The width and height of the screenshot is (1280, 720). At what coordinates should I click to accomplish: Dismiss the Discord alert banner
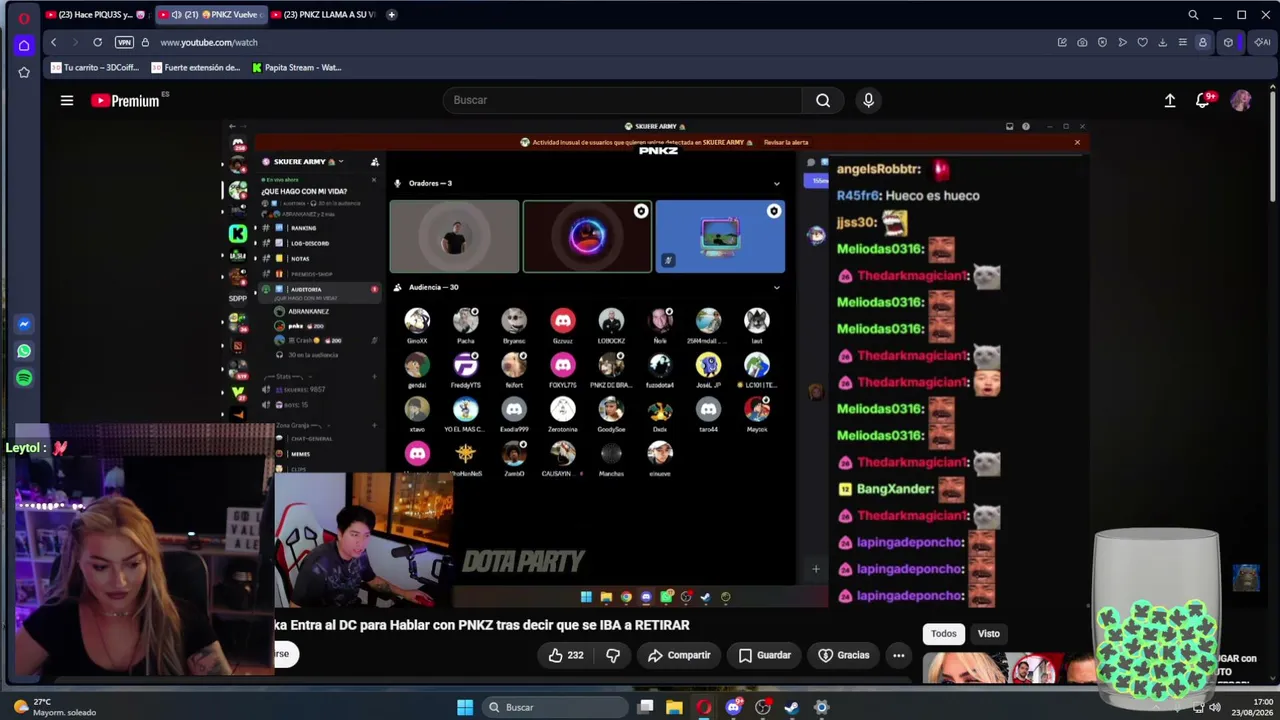(x=1077, y=142)
